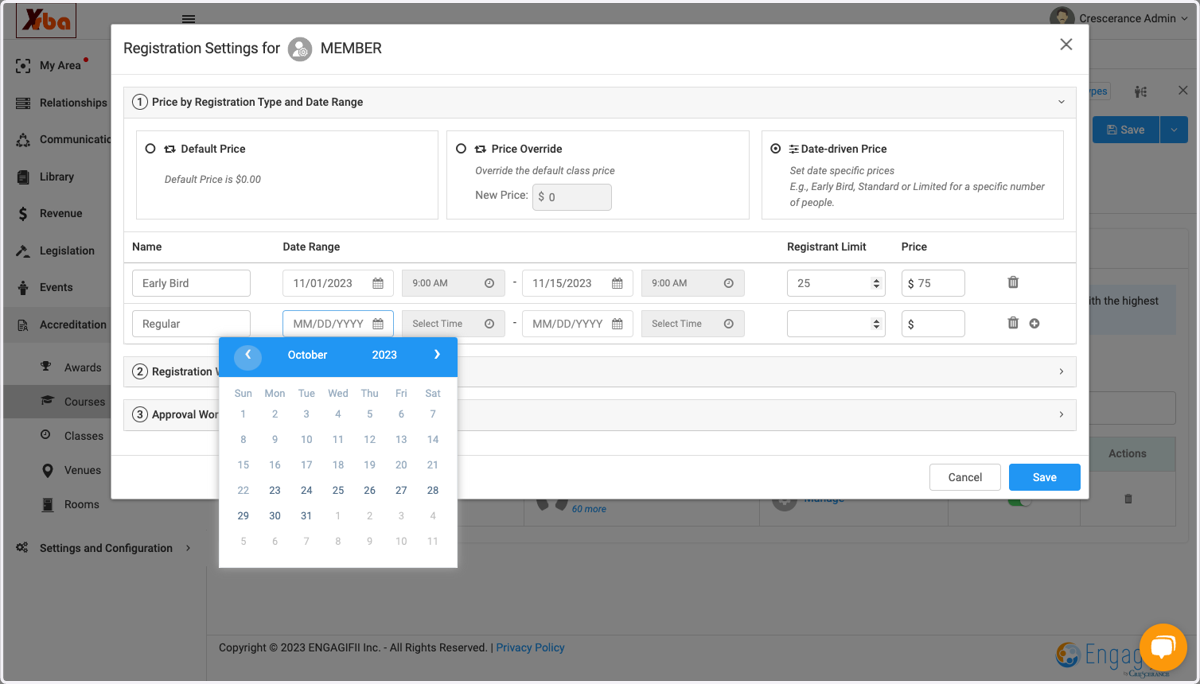Open Communication in sidebar
The height and width of the screenshot is (684, 1200).
tap(75, 140)
